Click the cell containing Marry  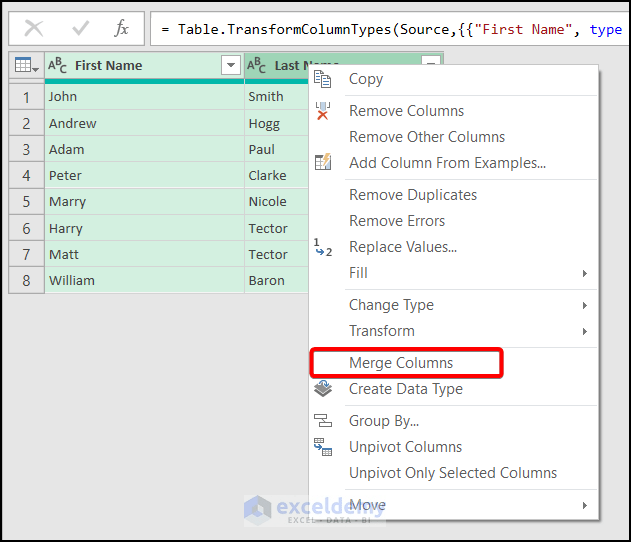pyautogui.click(x=144, y=202)
